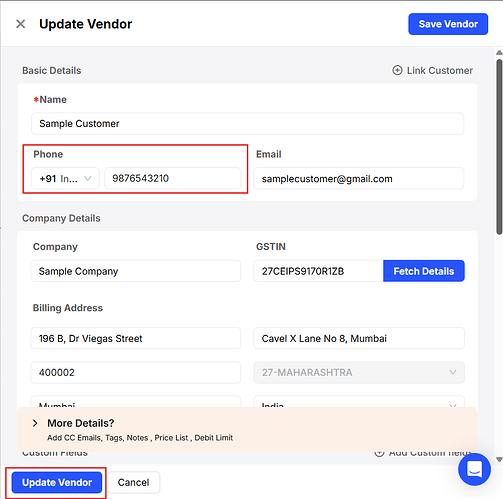Click the chevron icon beside More Details

point(35,423)
